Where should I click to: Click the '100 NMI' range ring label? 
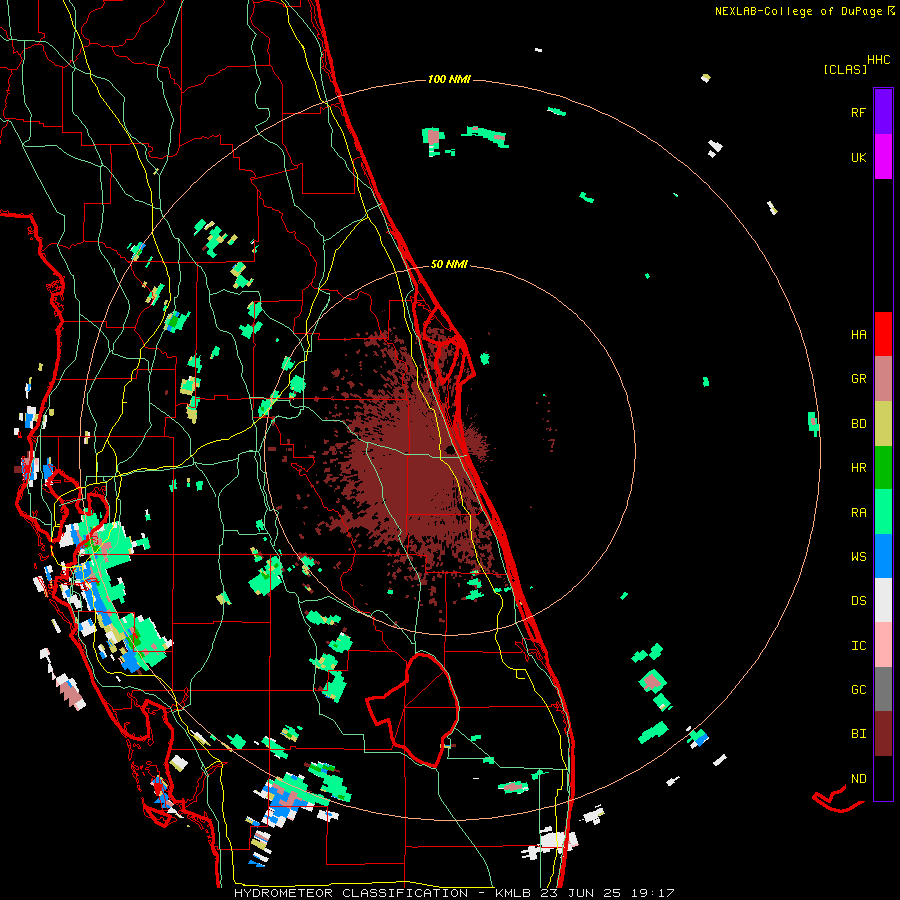point(449,79)
